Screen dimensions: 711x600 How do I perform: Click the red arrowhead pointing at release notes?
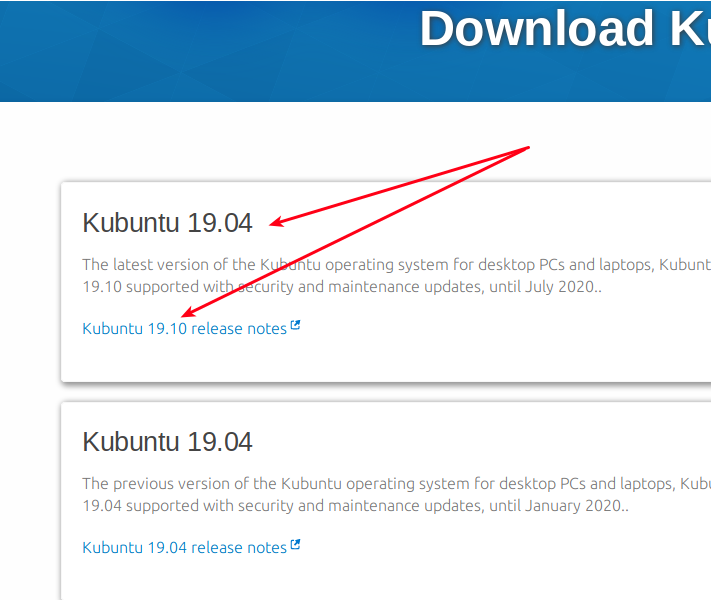point(188,312)
